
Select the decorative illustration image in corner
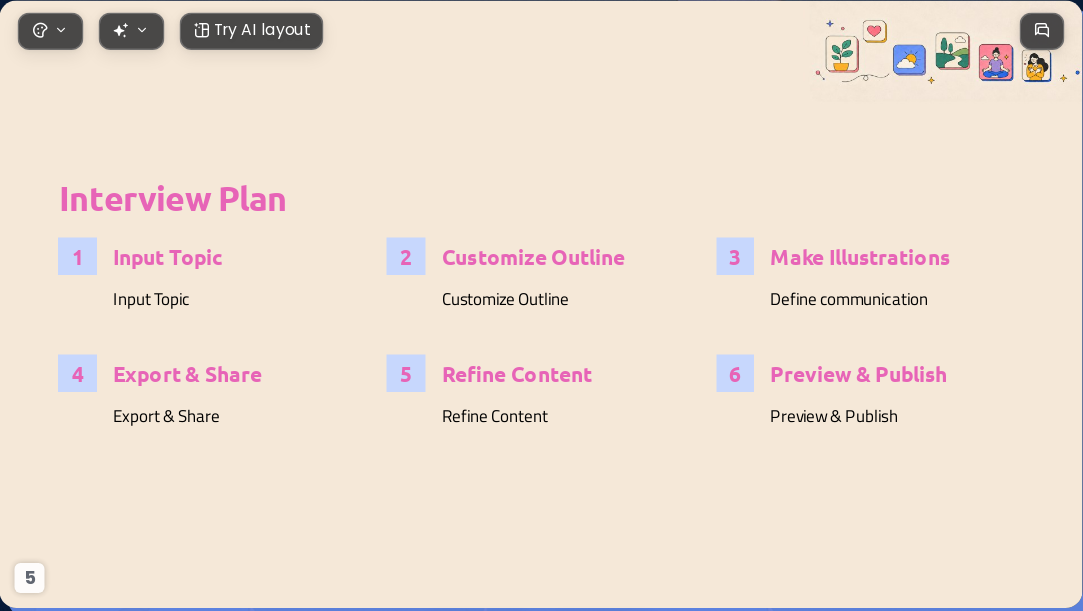tap(946, 52)
